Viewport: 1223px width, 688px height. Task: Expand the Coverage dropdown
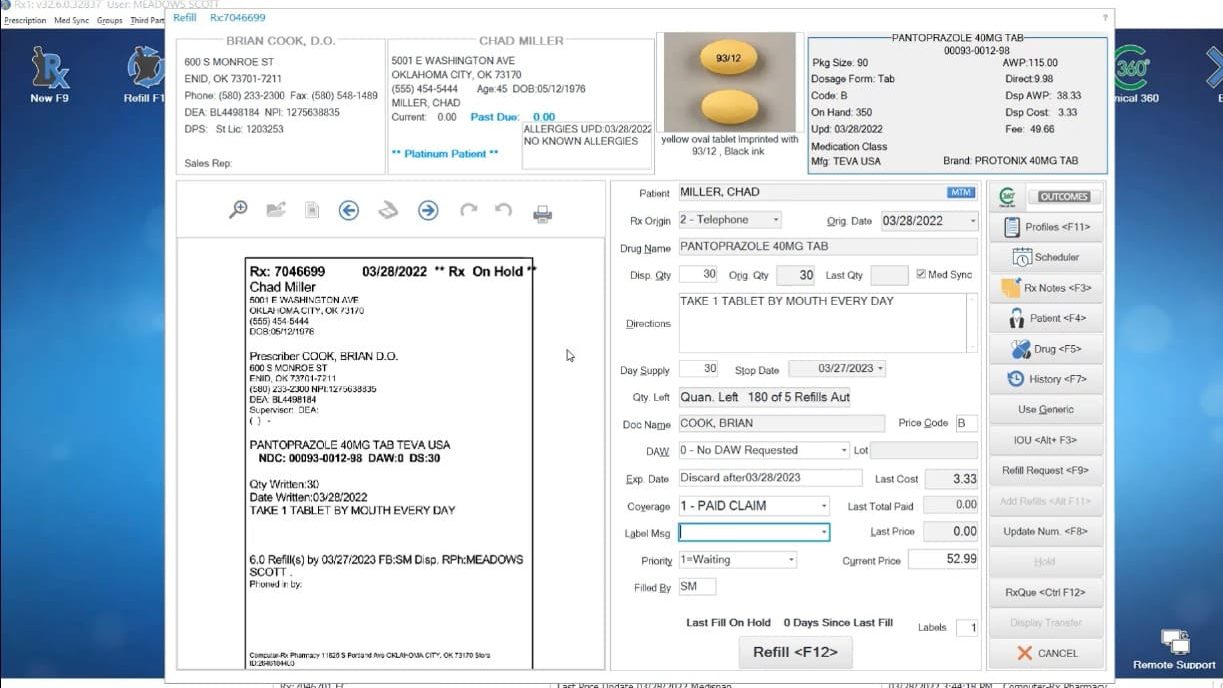pyautogui.click(x=824, y=506)
